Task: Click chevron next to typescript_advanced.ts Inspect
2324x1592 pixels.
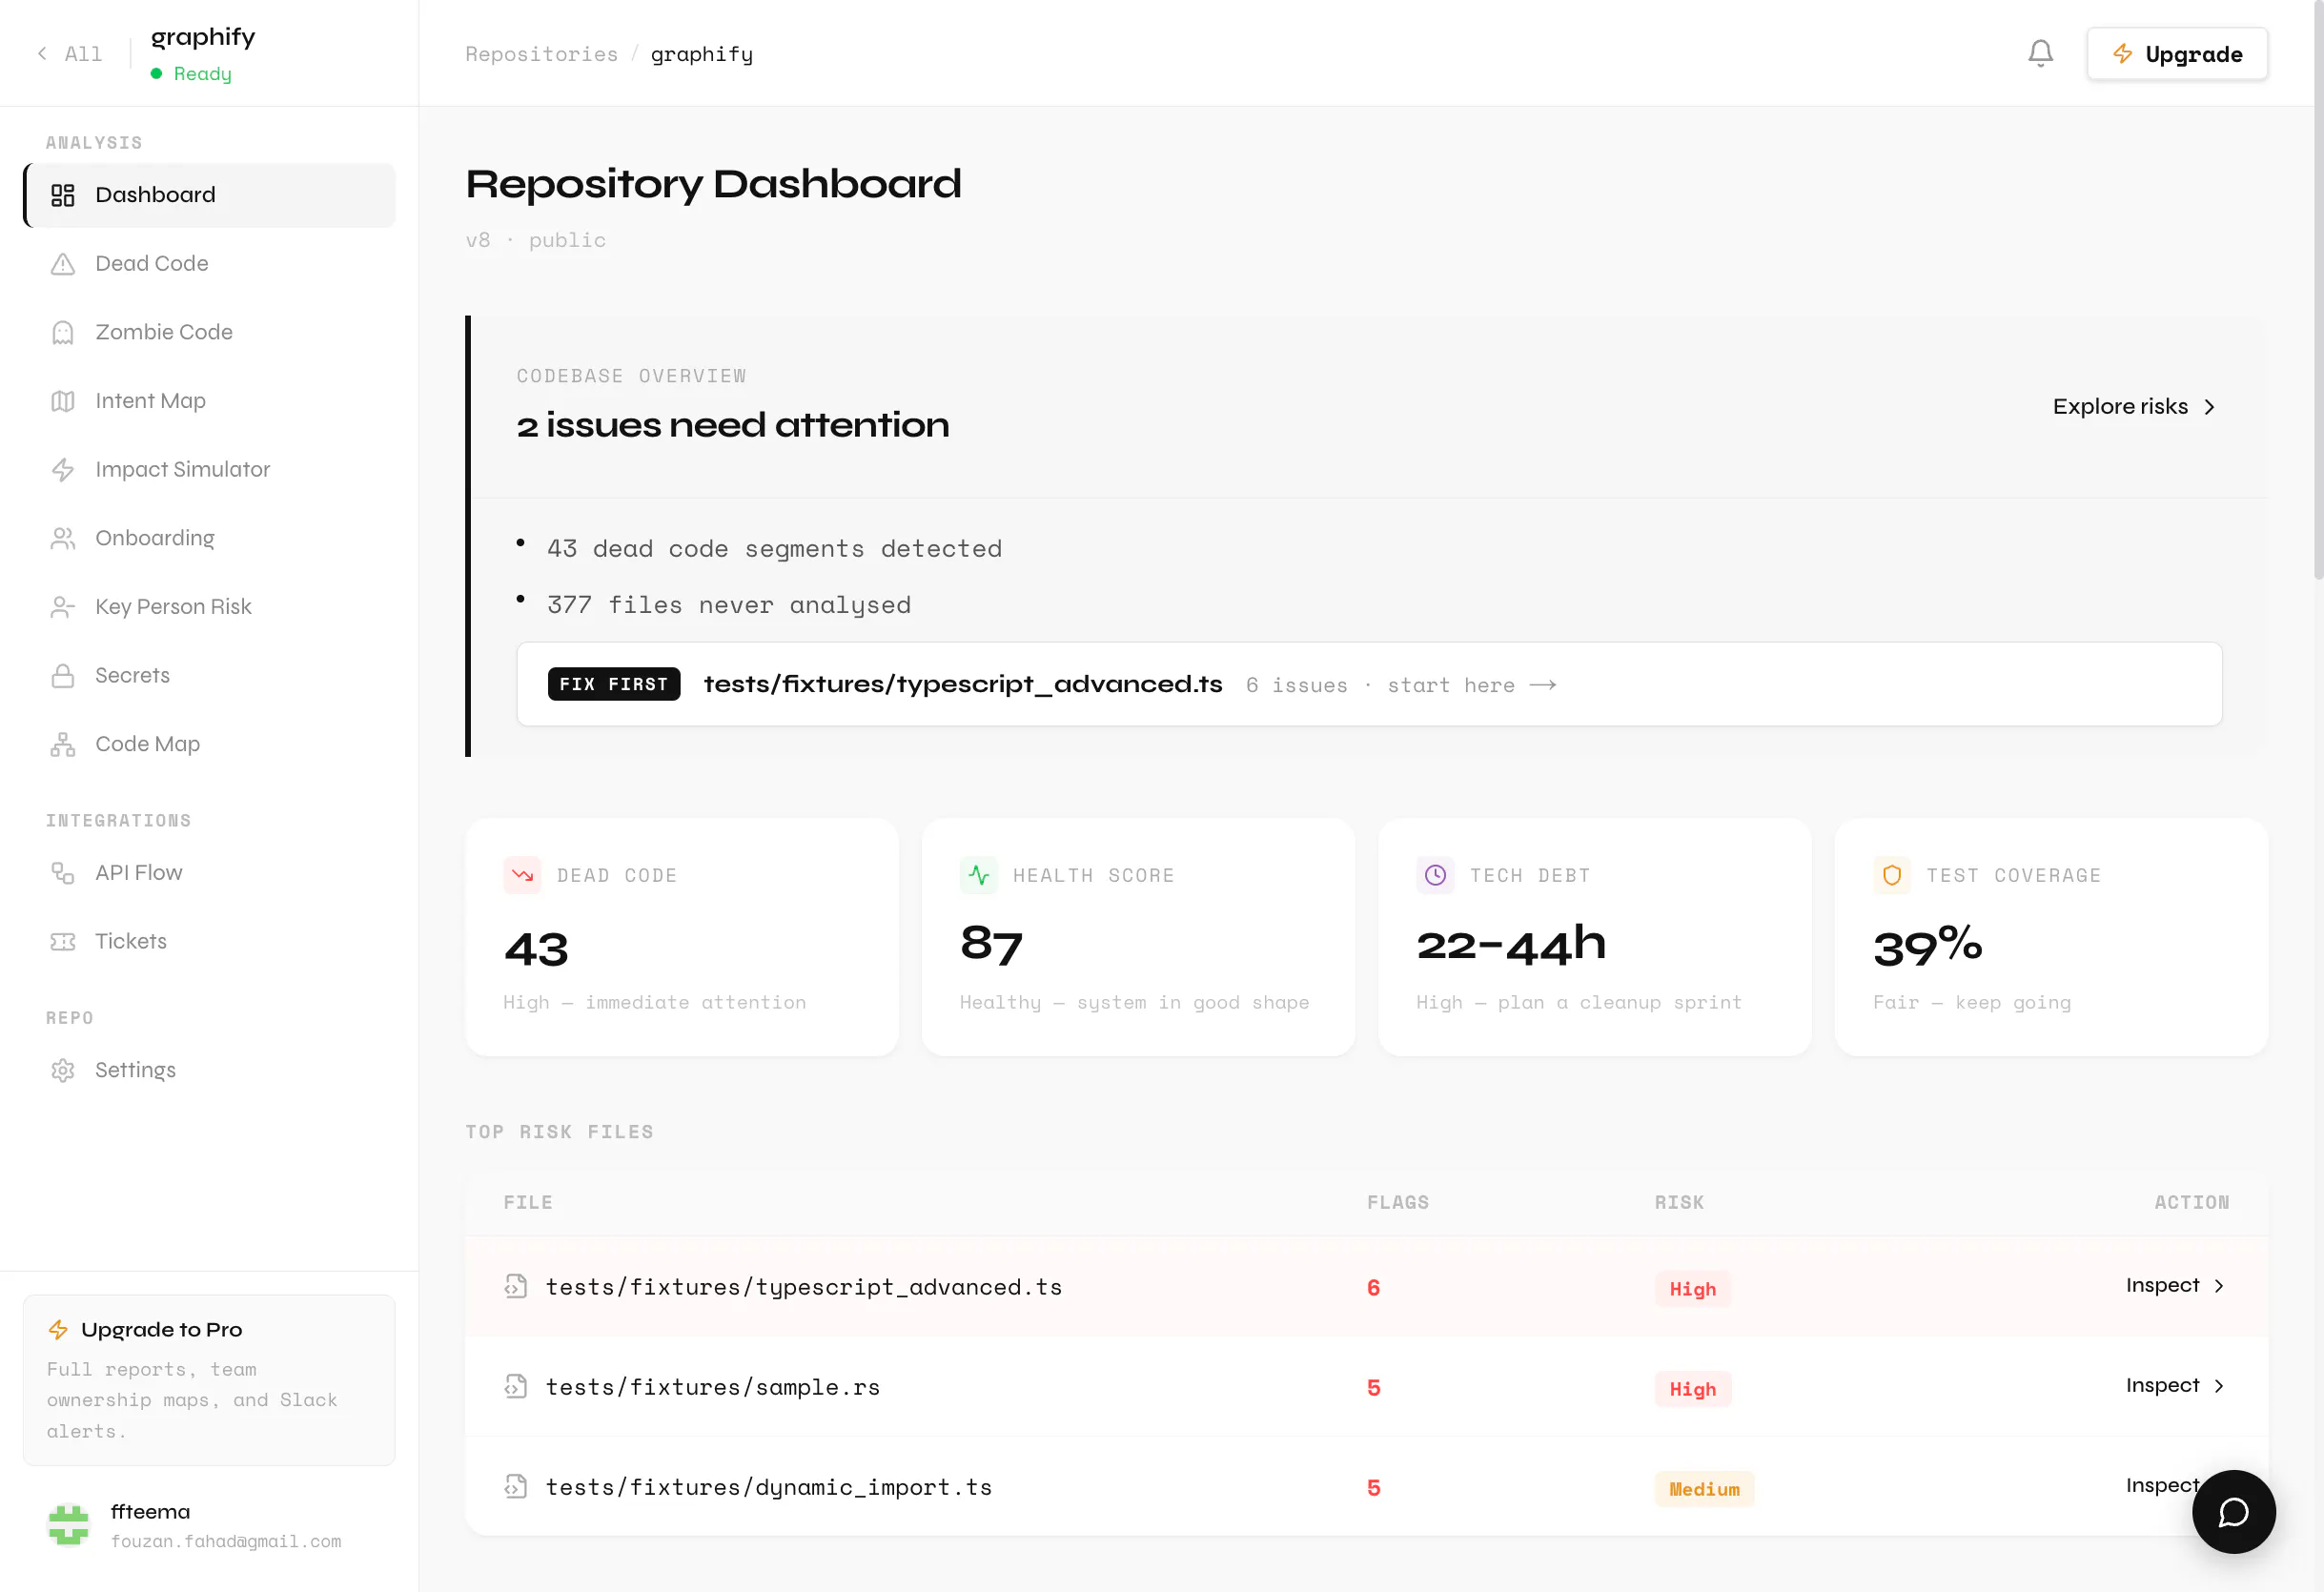Action: tap(2218, 1286)
